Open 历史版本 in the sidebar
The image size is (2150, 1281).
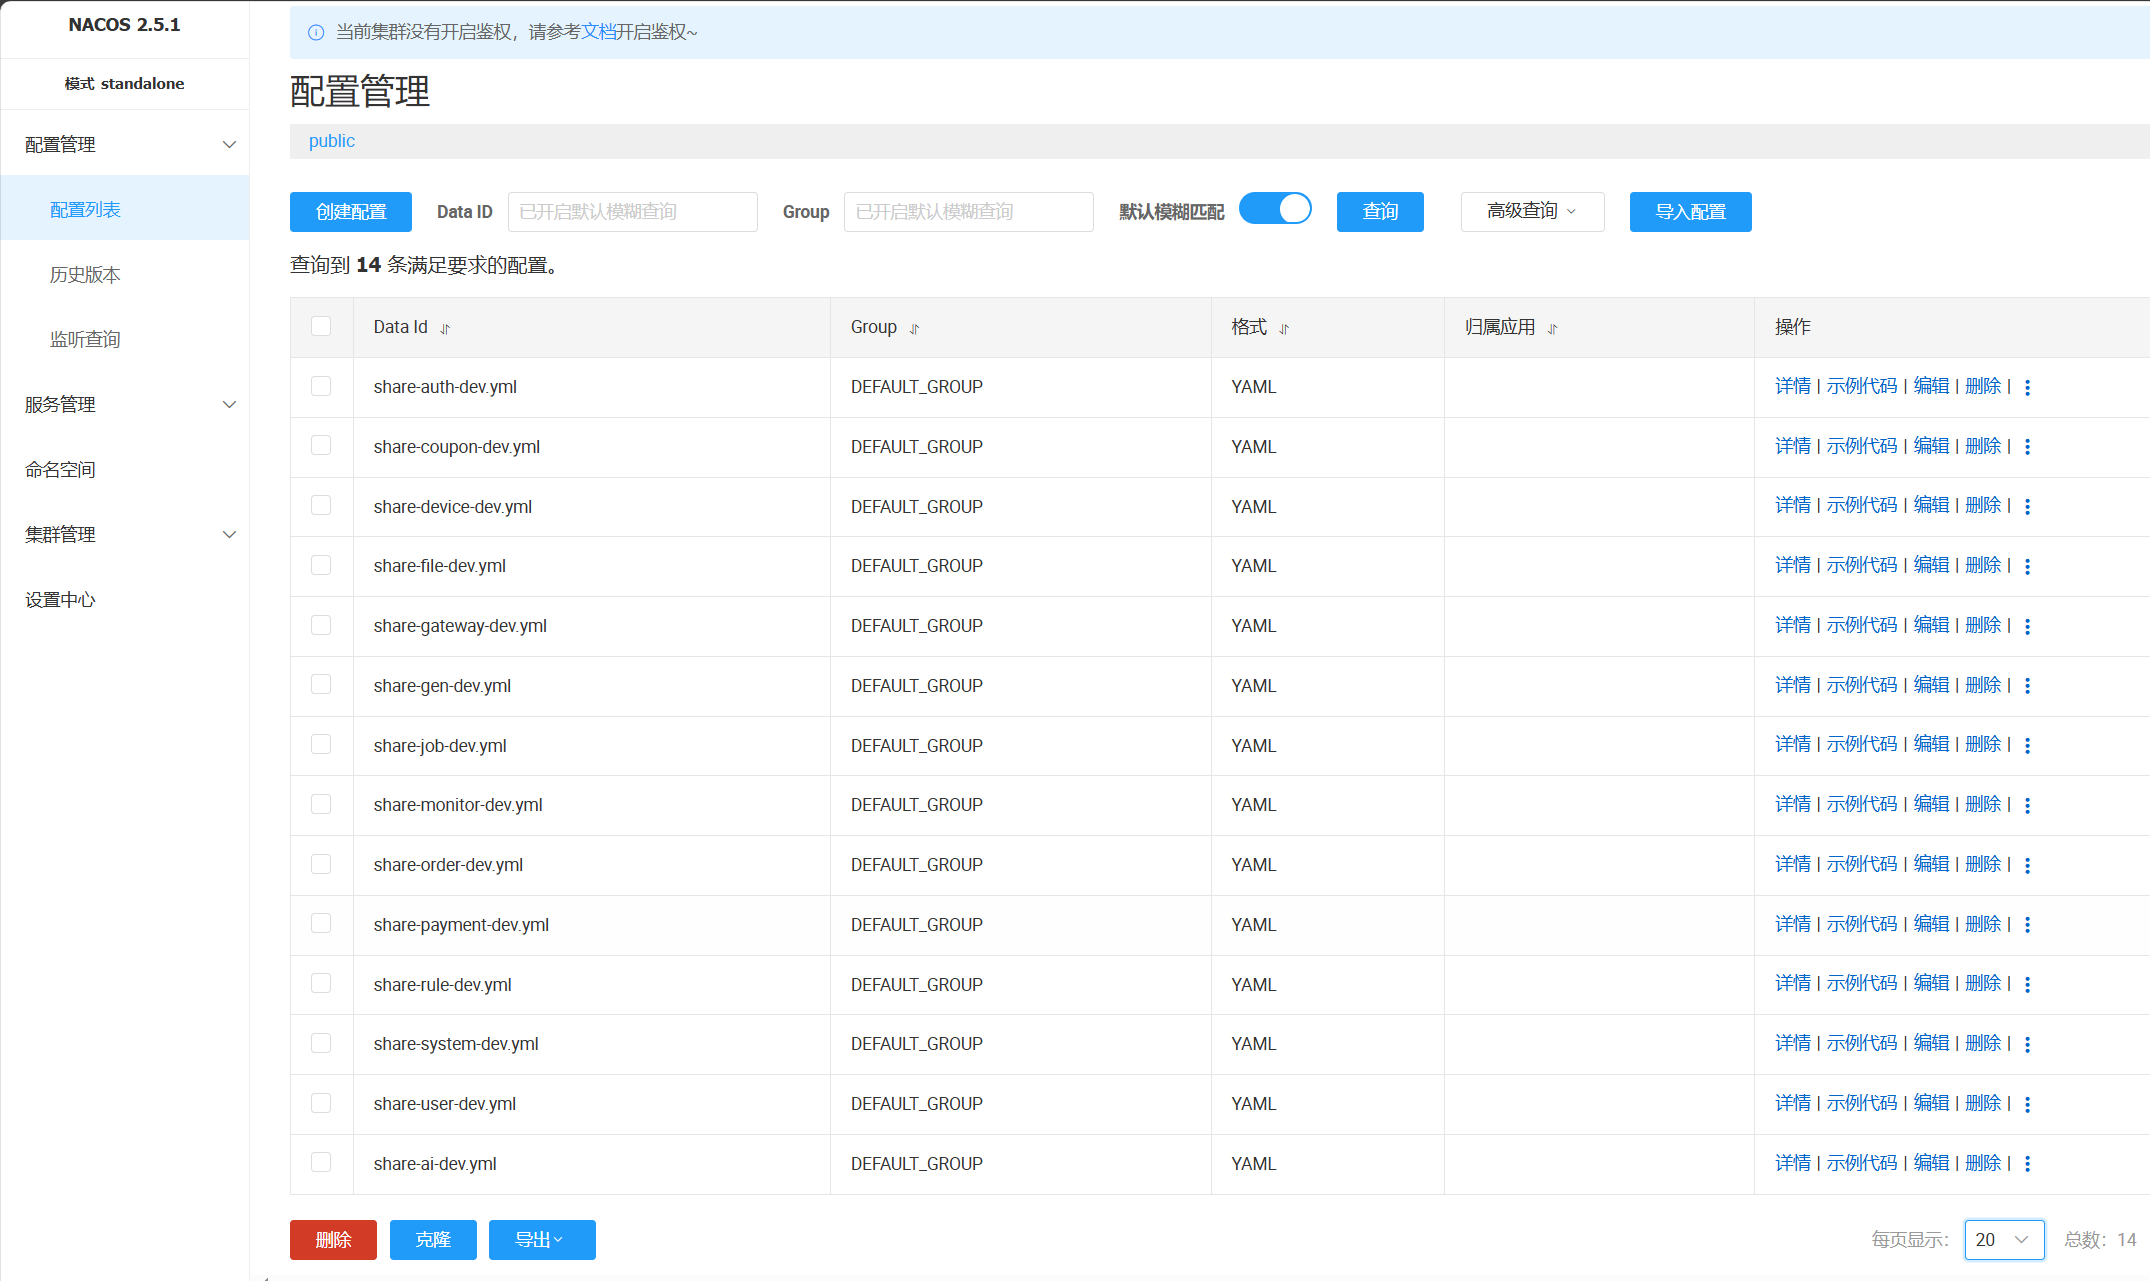tap(85, 275)
